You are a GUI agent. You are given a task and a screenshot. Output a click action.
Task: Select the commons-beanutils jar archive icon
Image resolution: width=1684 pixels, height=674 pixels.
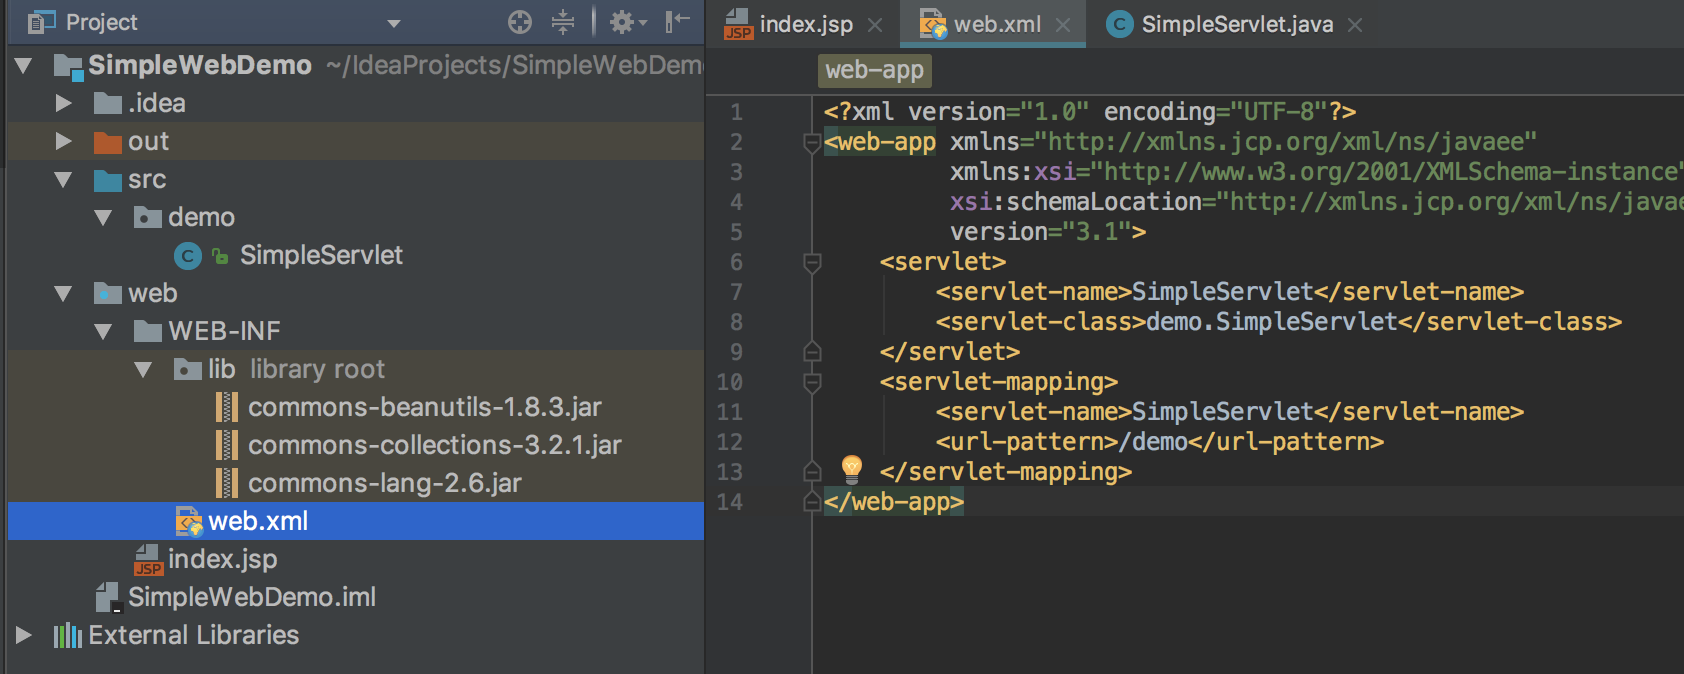pyautogui.click(x=228, y=407)
